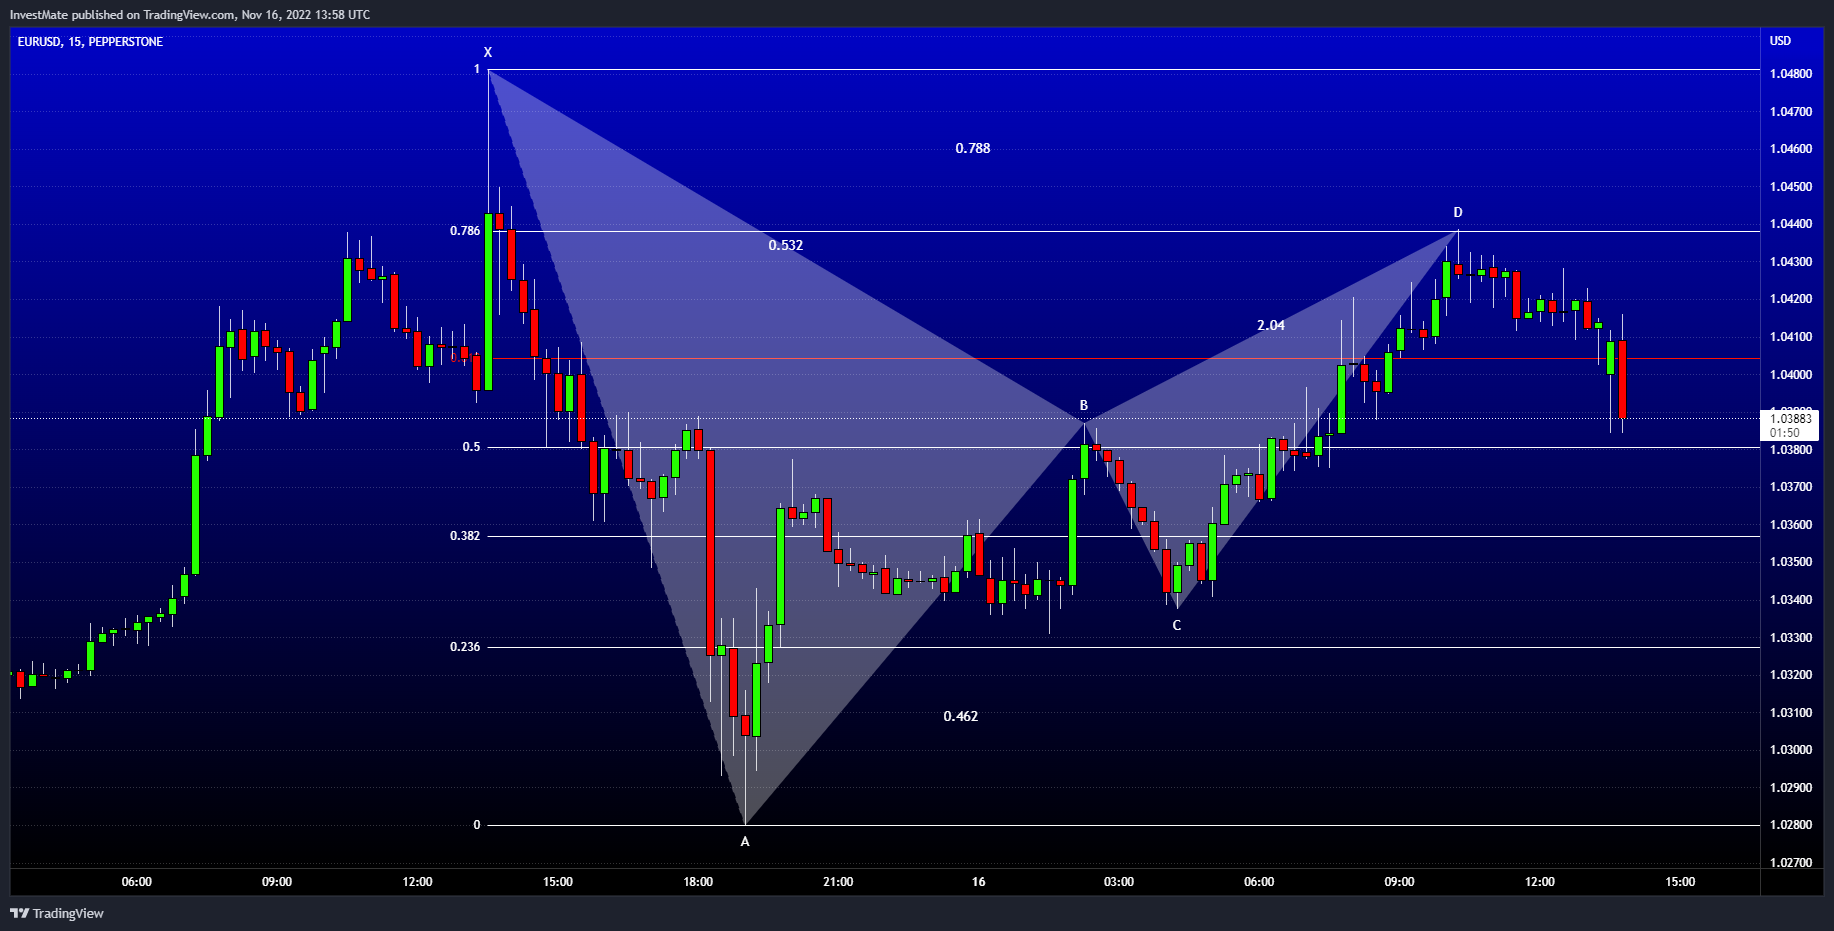Click the date label 16 on time axis
The image size is (1834, 931).
click(x=978, y=882)
